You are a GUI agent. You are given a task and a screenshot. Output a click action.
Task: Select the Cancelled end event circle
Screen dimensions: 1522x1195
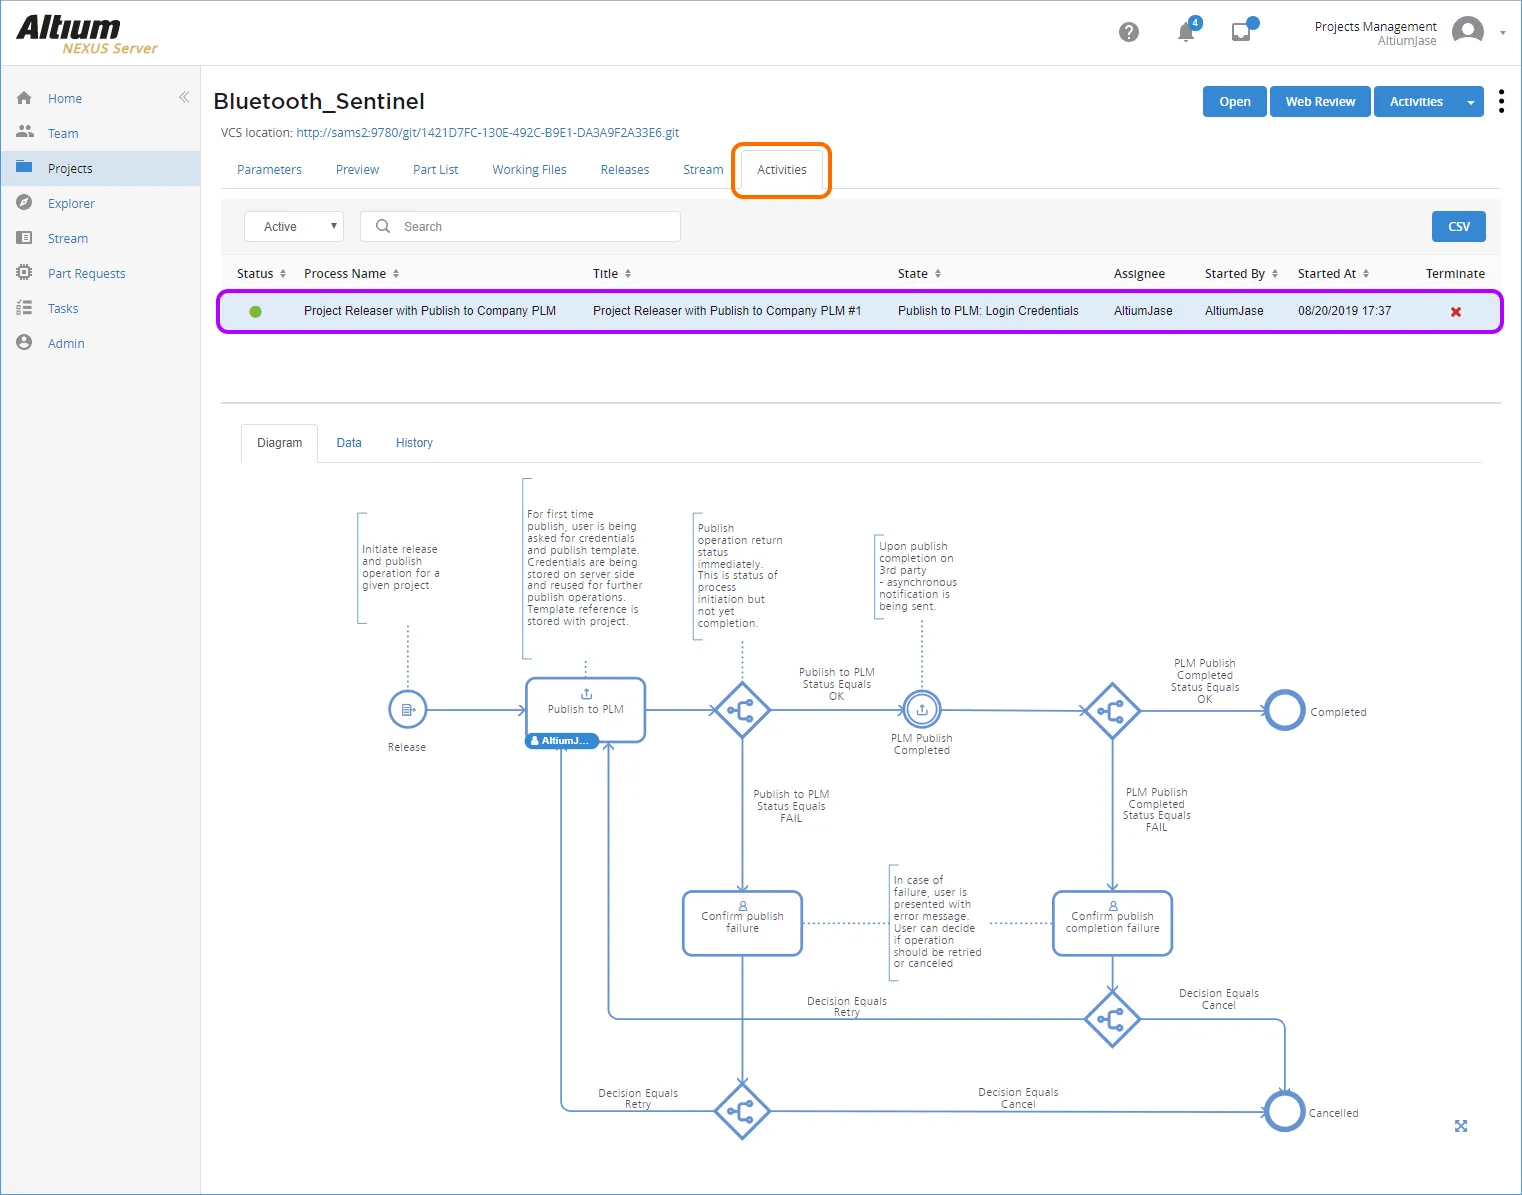pyautogui.click(x=1285, y=1111)
